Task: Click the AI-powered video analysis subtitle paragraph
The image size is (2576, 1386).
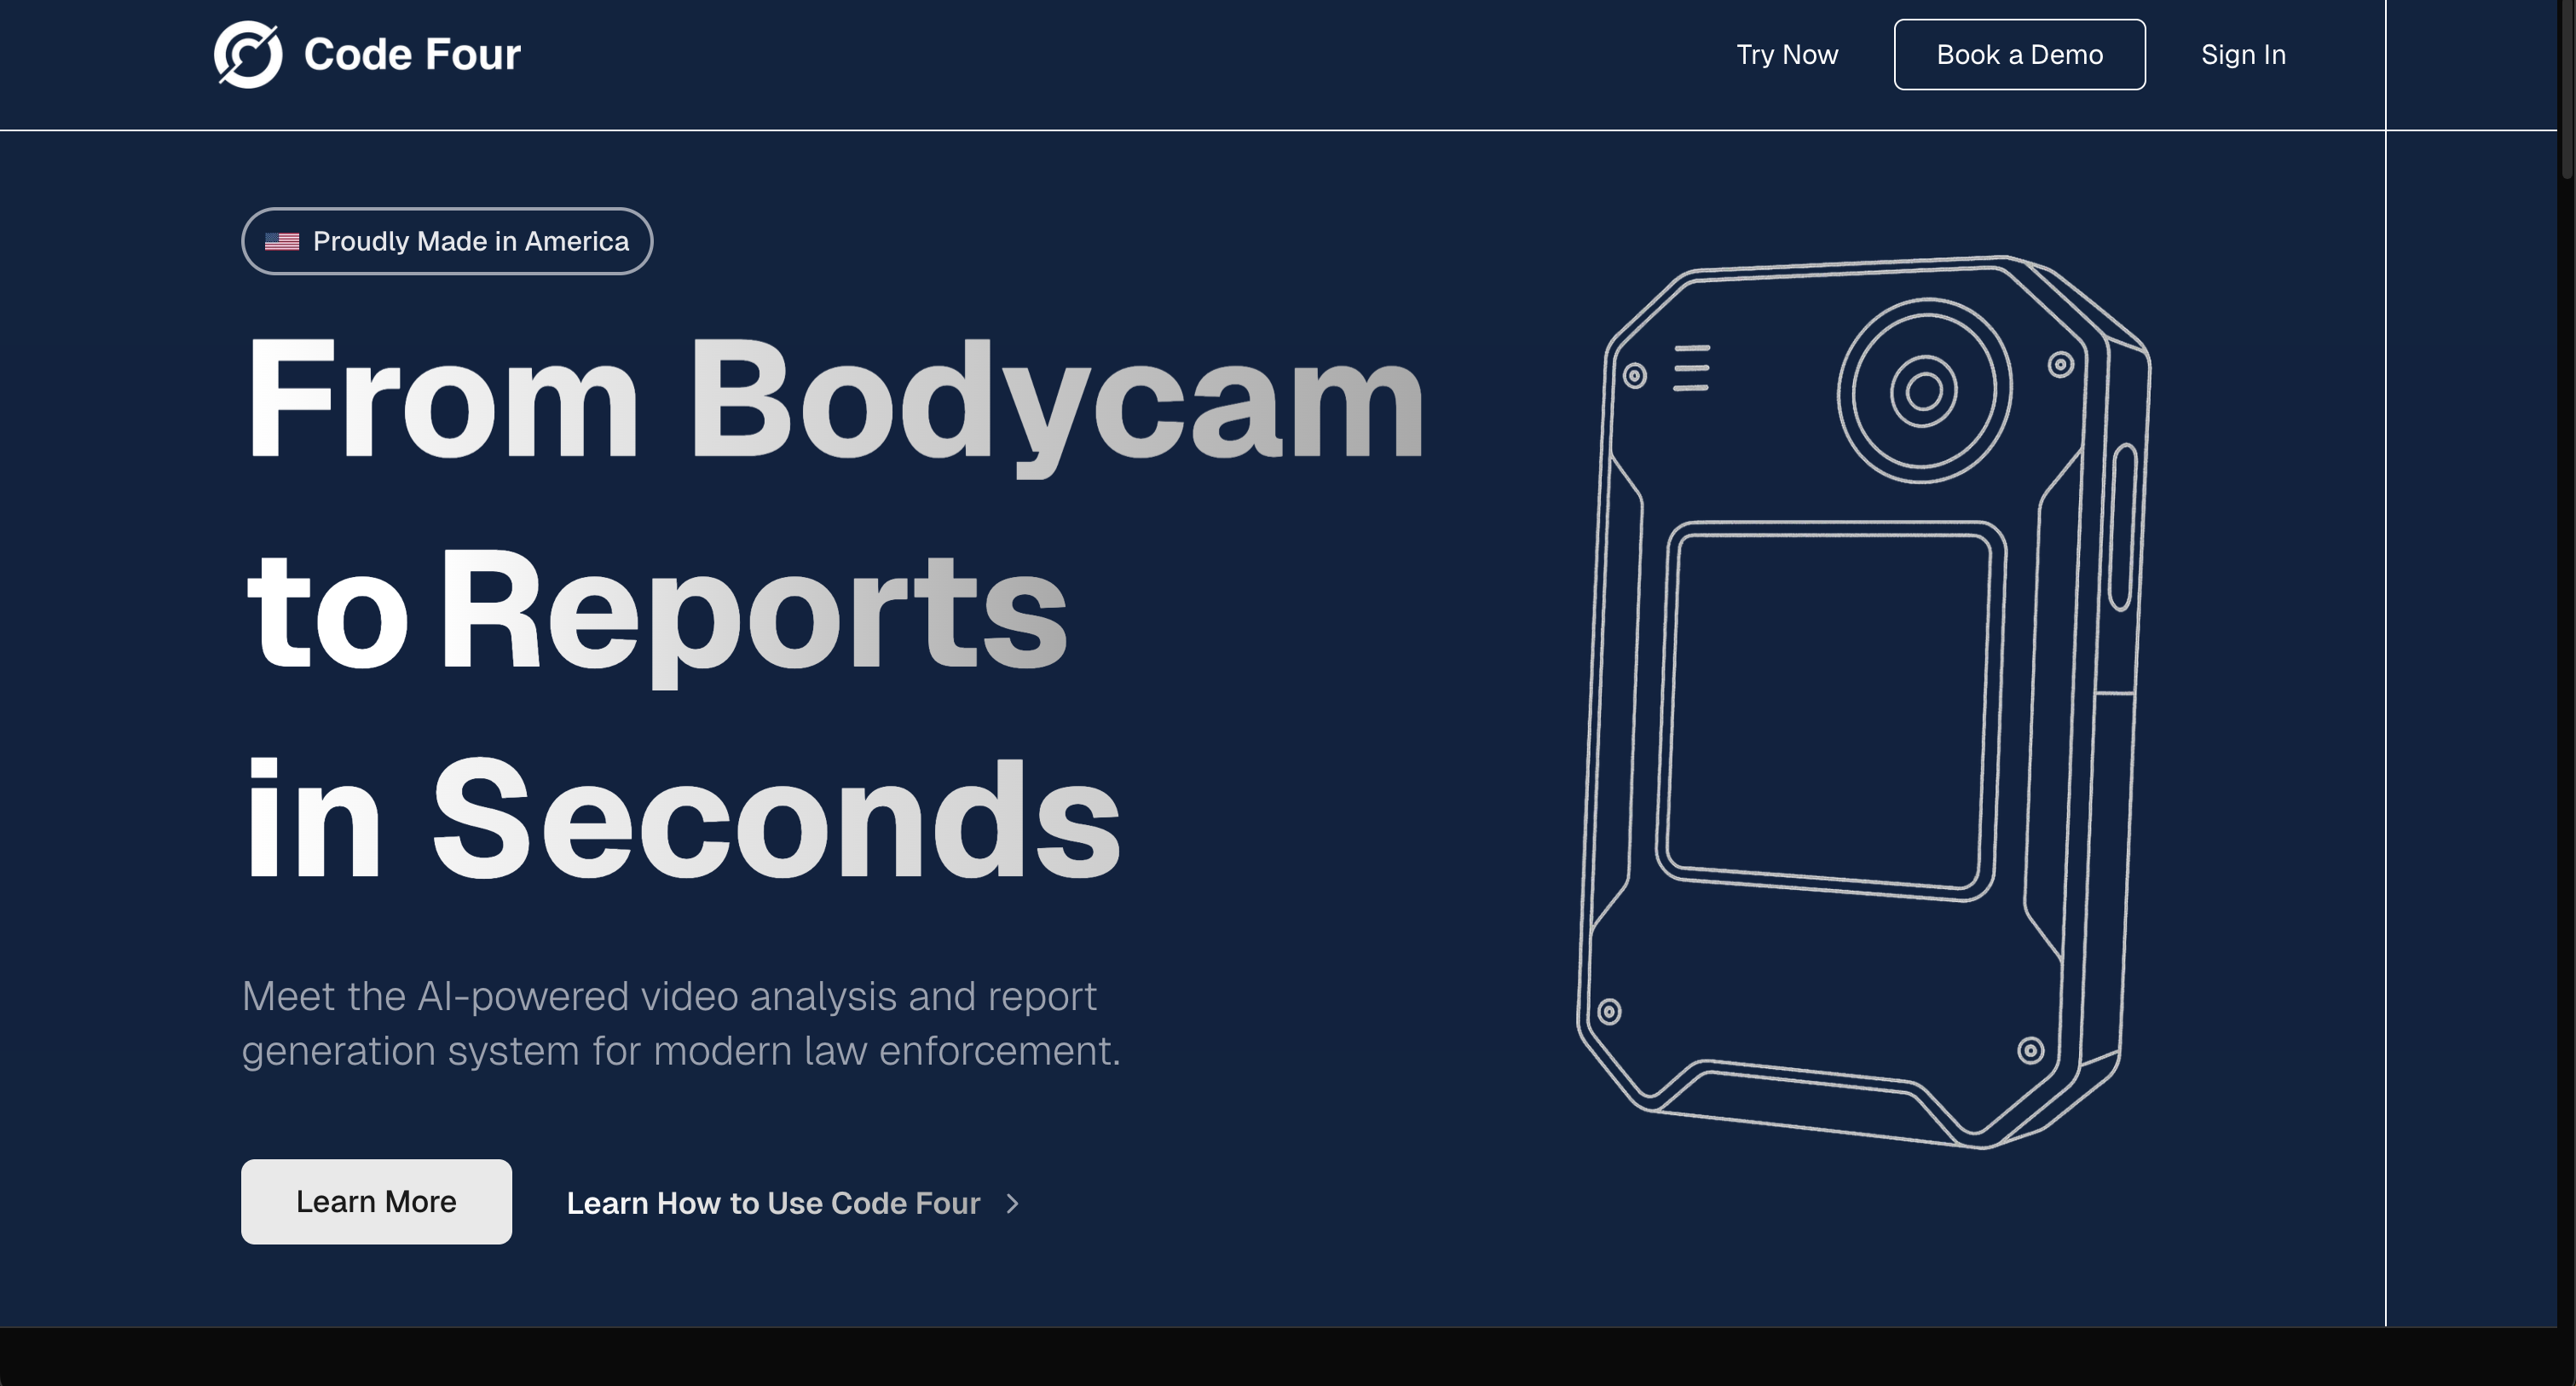Action: [680, 1023]
